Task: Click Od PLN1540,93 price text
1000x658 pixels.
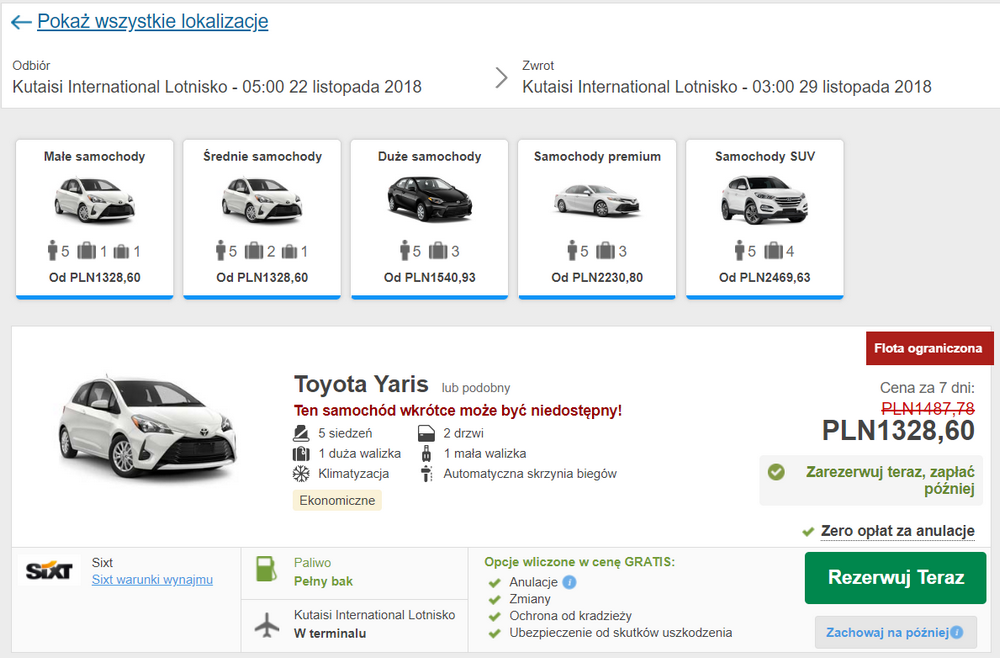Action: (430, 277)
